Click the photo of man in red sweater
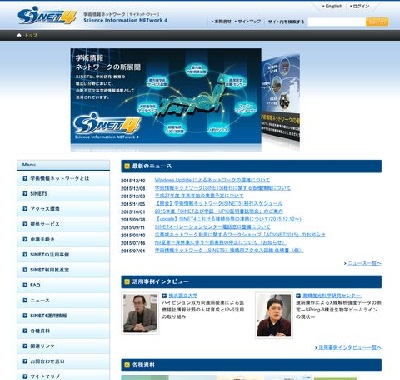 [x=274, y=315]
